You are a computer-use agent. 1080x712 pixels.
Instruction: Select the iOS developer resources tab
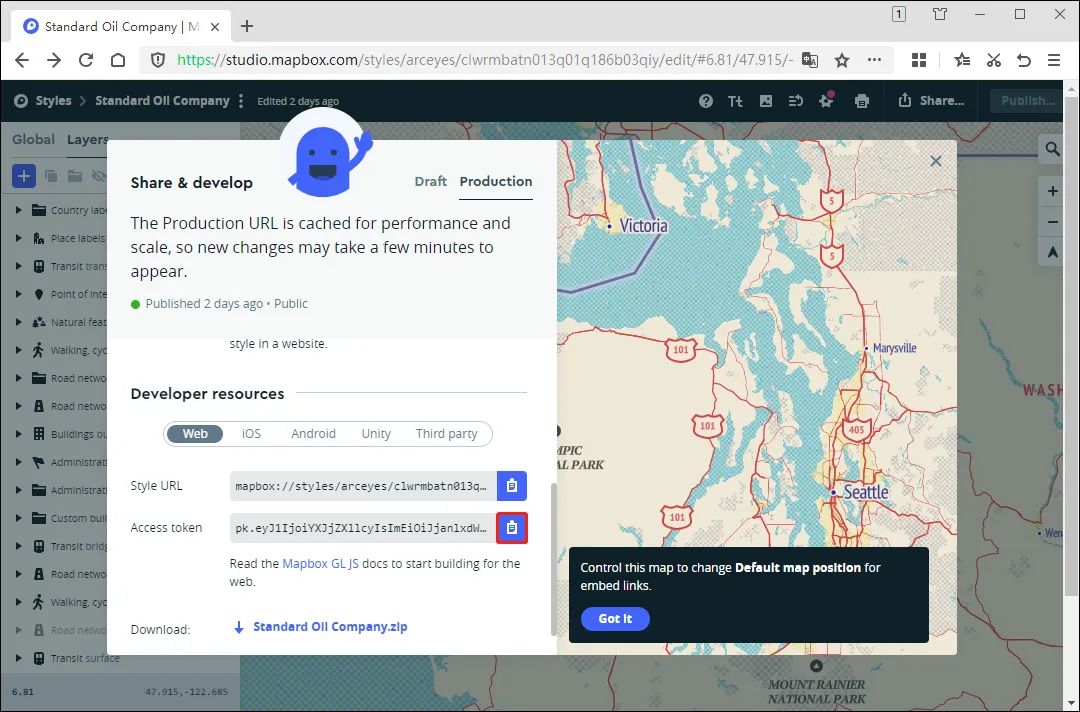(x=250, y=433)
